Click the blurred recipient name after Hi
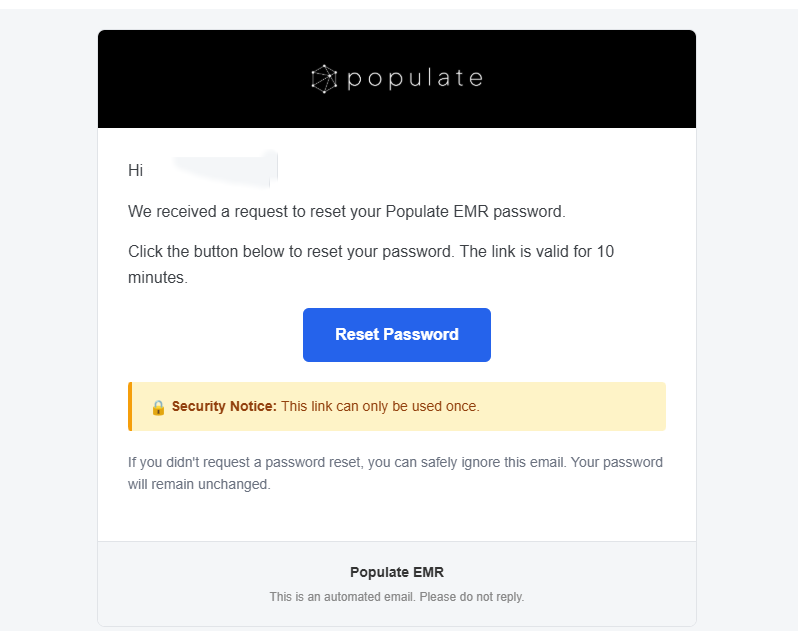The height and width of the screenshot is (631, 798). tap(224, 169)
